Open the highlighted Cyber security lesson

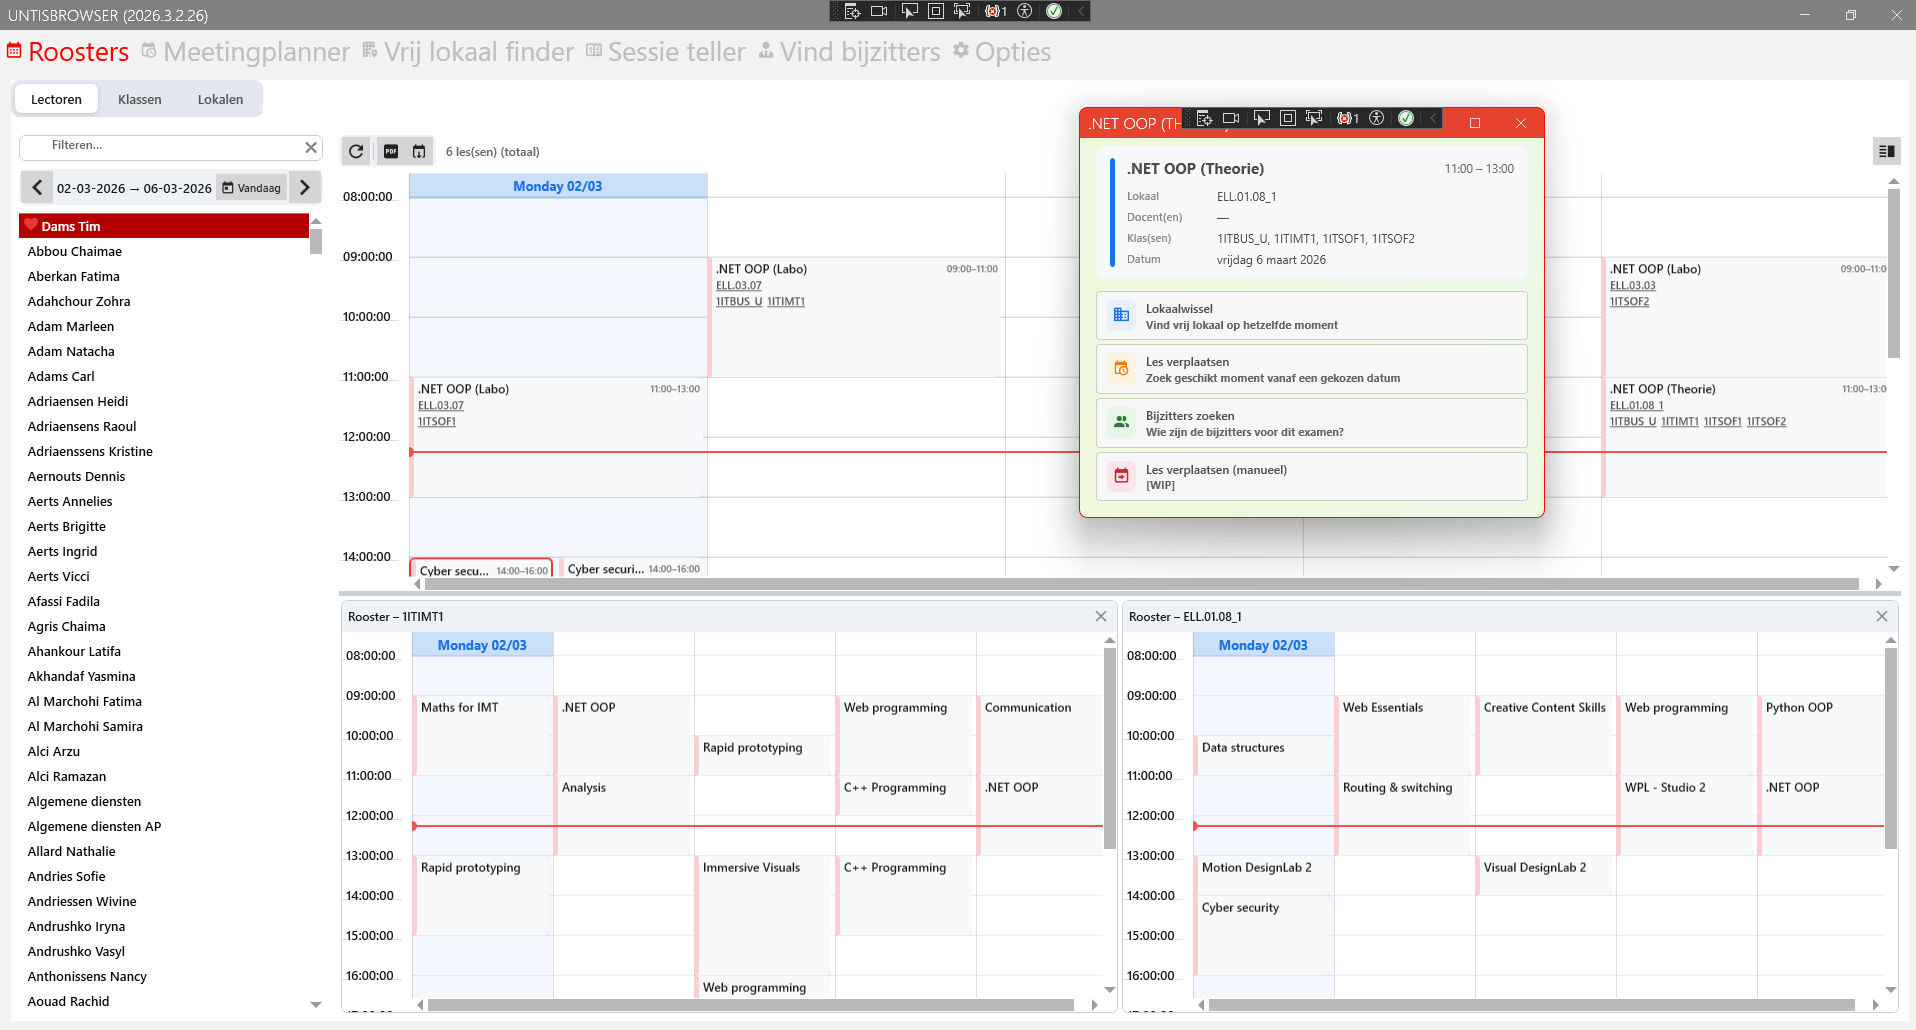481,570
